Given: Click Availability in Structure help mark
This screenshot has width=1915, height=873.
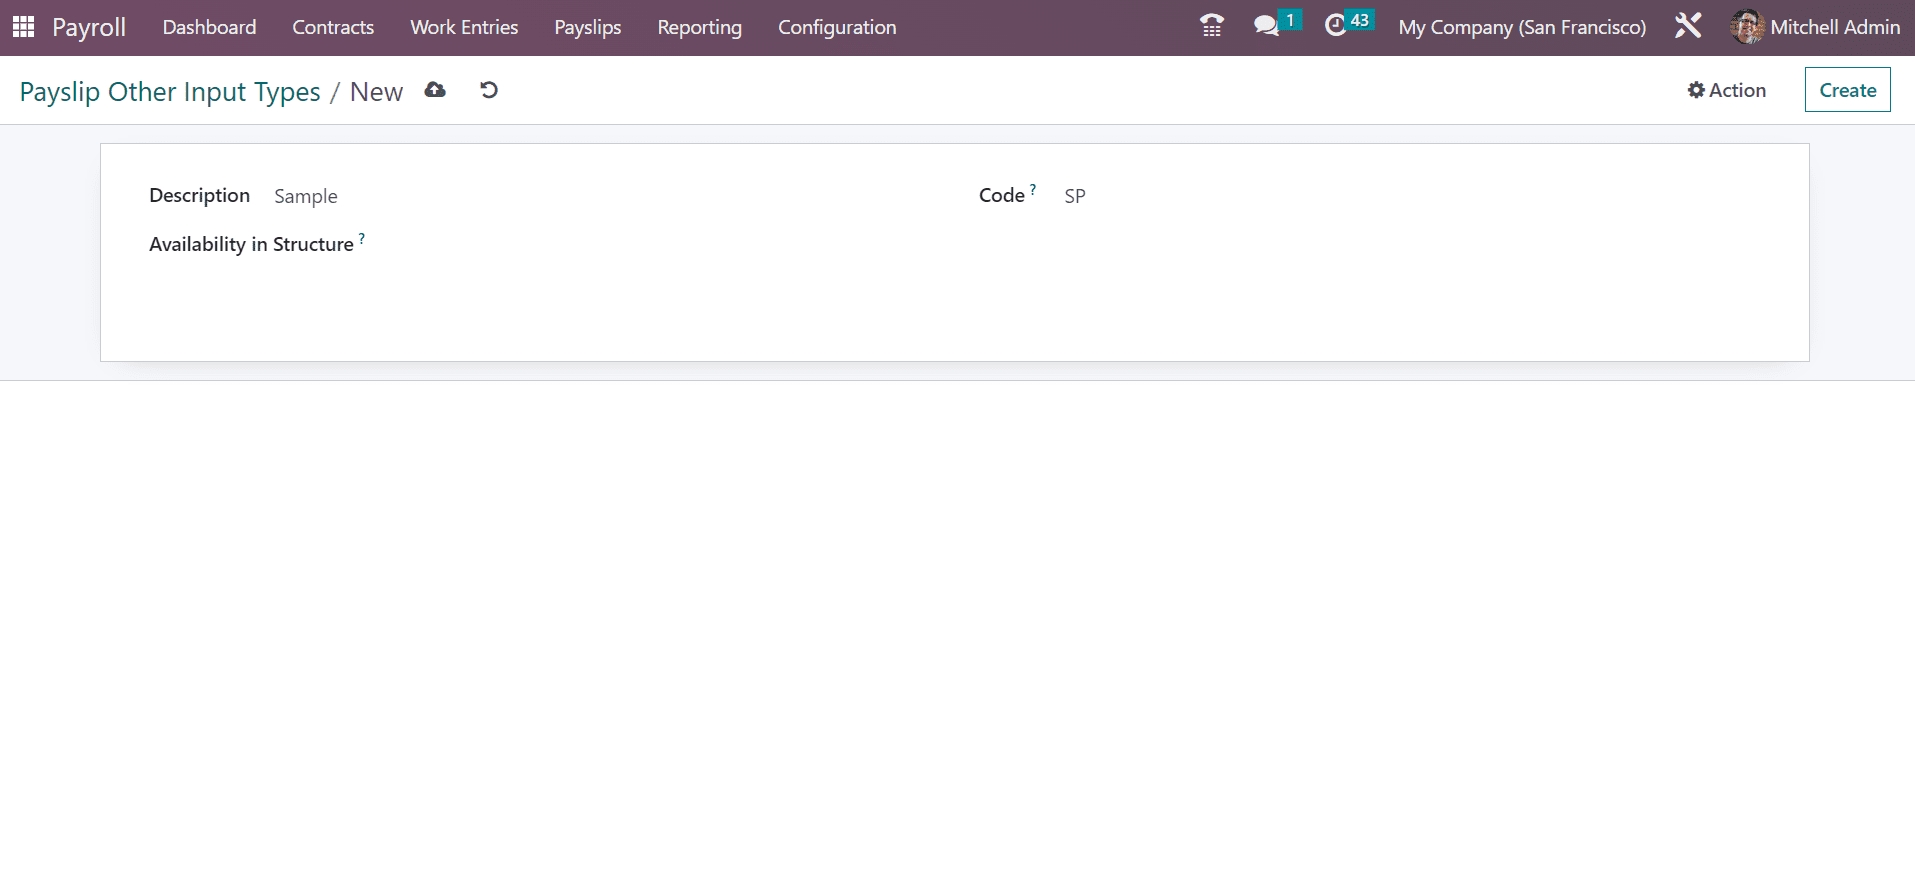Looking at the screenshot, I should 362,238.
